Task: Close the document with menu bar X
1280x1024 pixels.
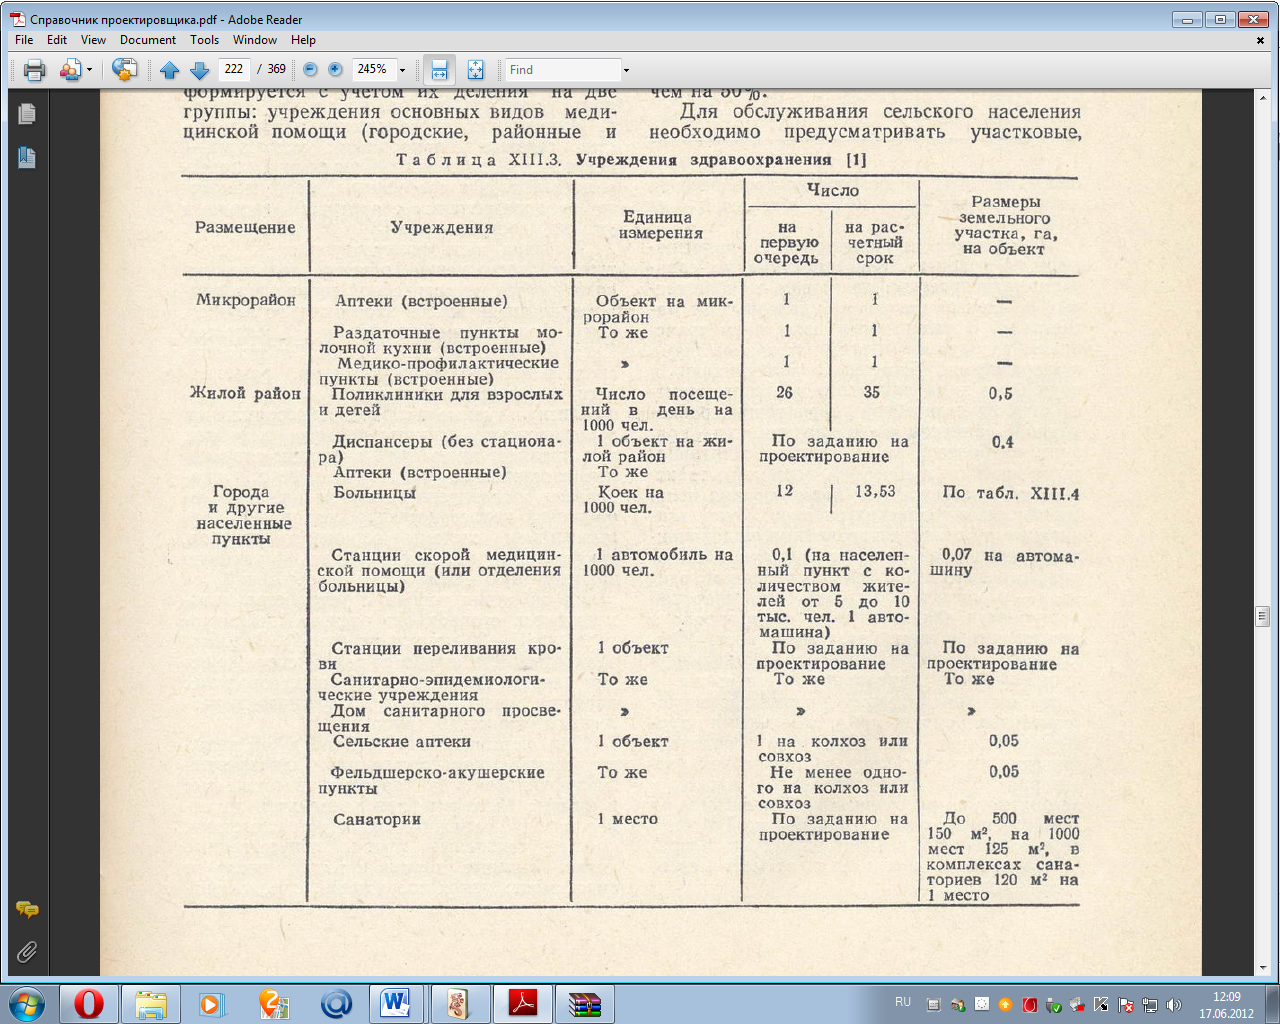Action: click(1261, 41)
